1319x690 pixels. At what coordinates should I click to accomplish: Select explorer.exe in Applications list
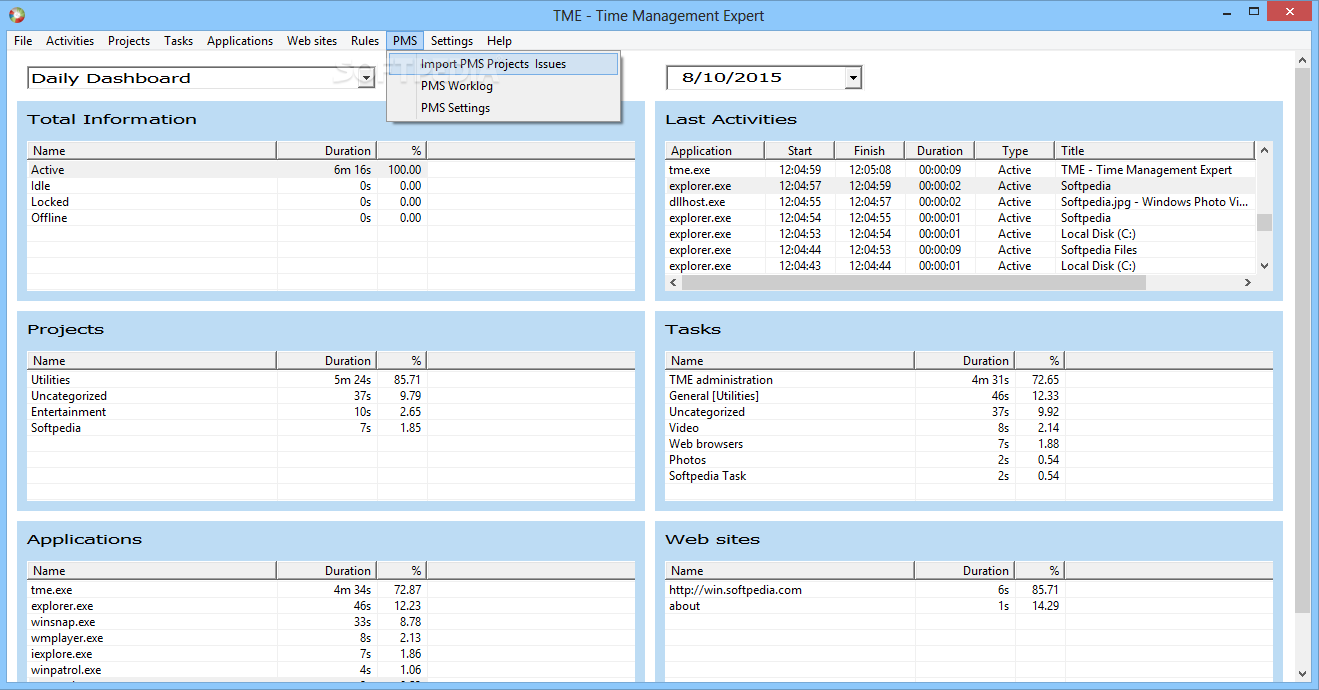[x=330, y=606]
